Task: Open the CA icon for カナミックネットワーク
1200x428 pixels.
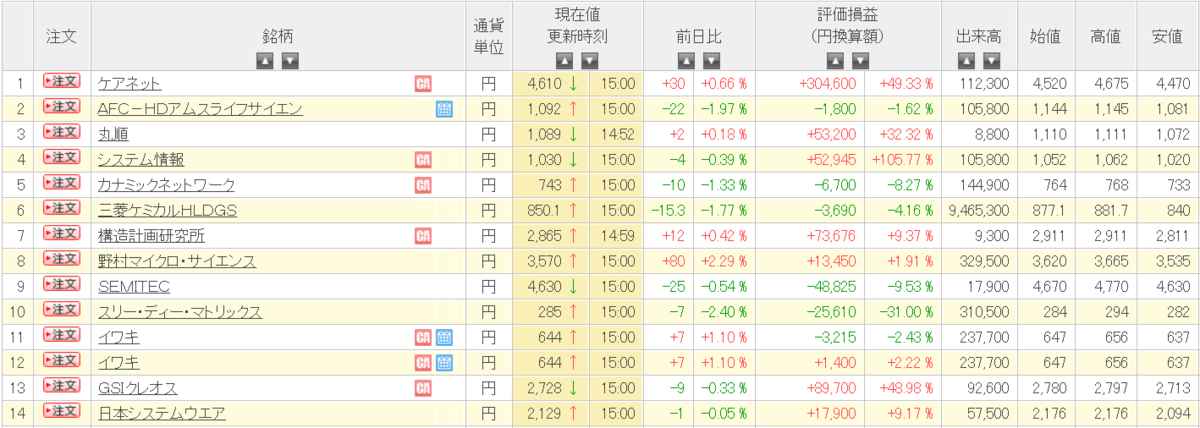Action: pos(423,185)
